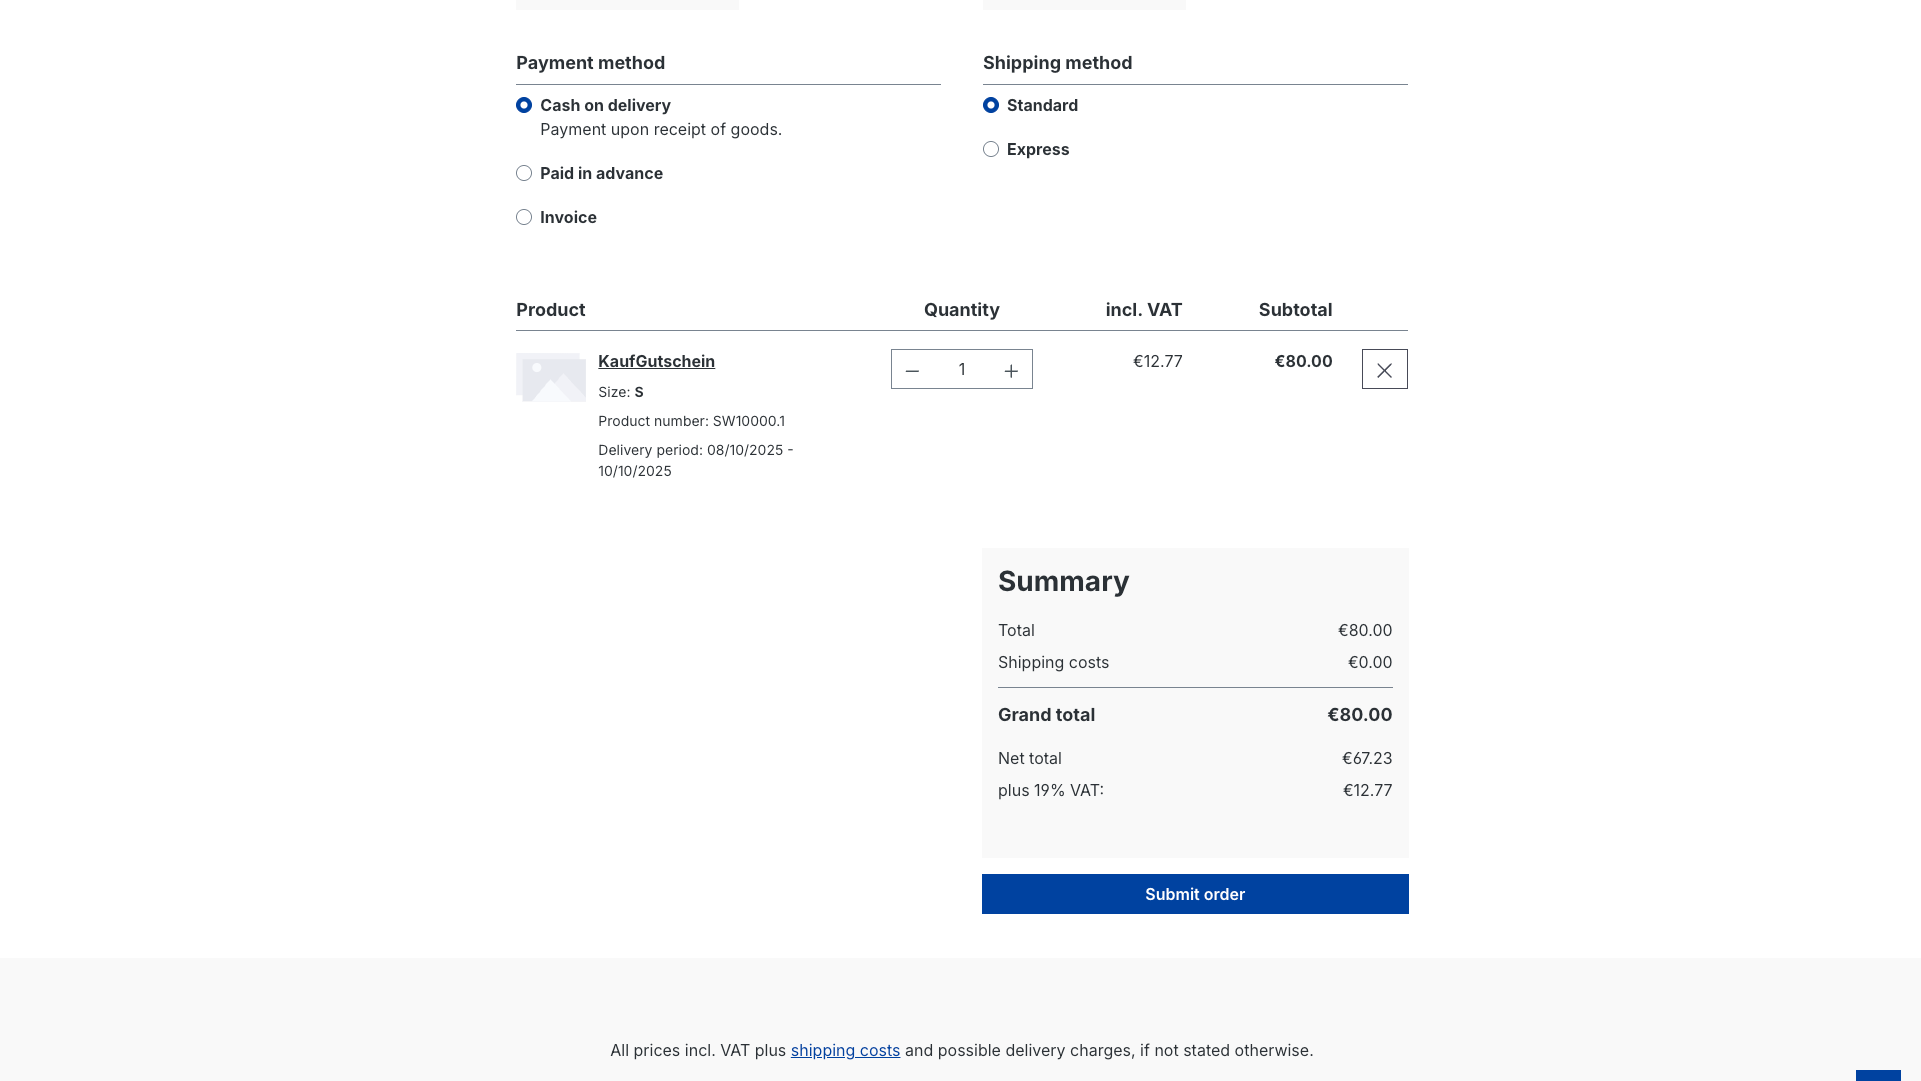Select the Invoice payment radio button

[x=524, y=217]
